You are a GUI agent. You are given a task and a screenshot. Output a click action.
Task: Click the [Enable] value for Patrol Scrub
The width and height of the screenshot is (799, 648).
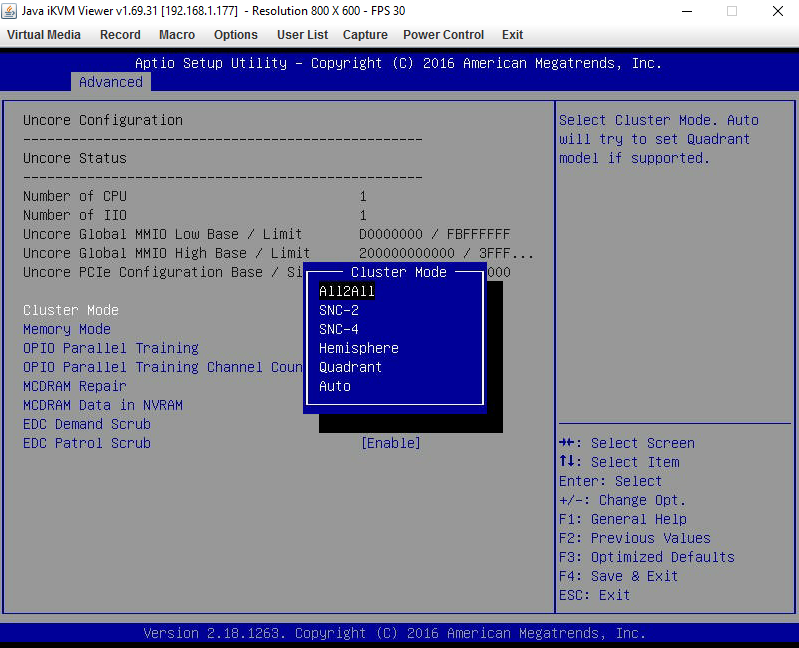(391, 443)
